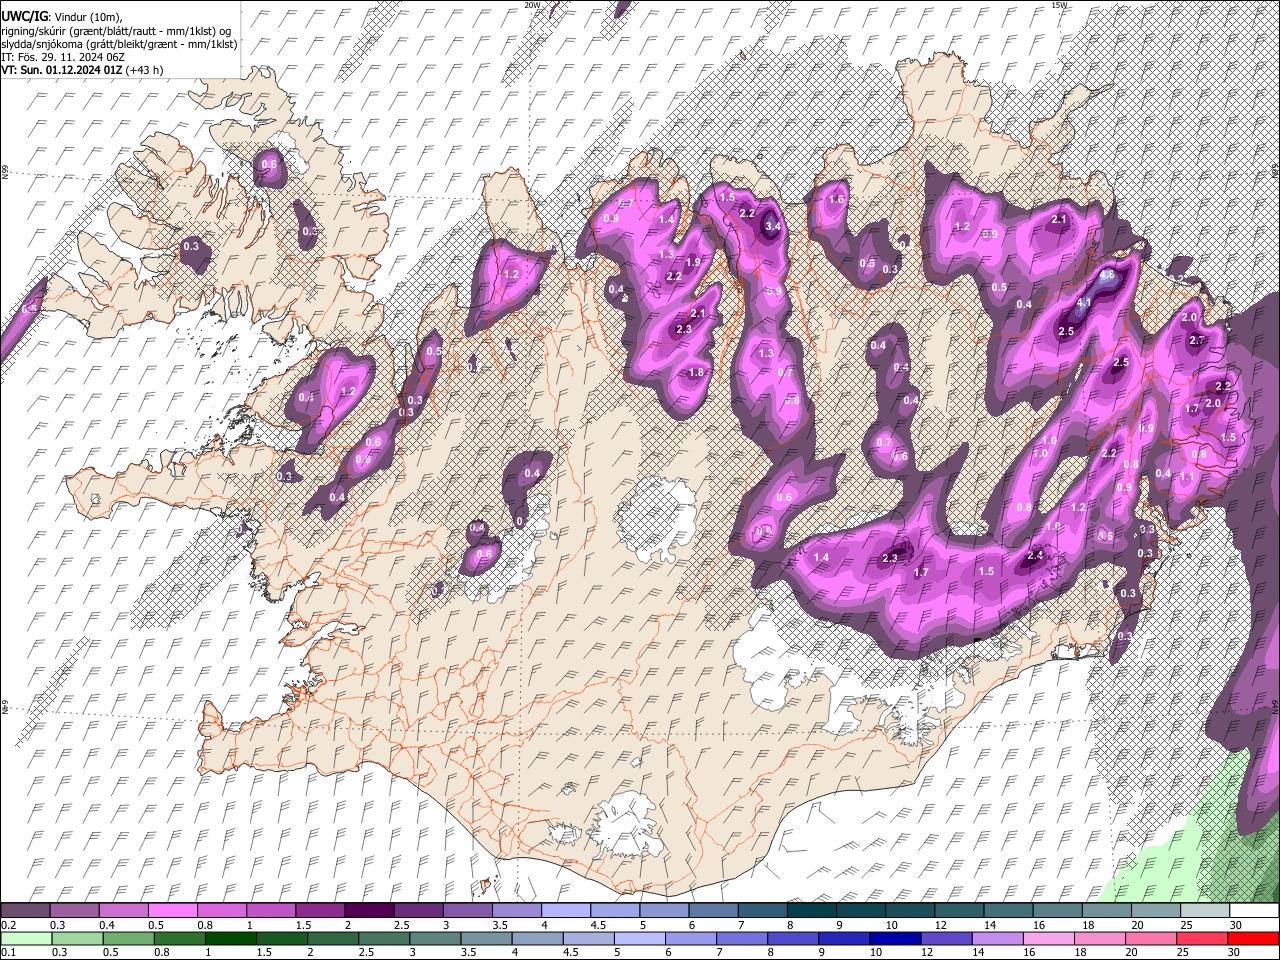Click the '20W' longitude label
This screenshot has height=960, width=1280.
(x=532, y=5)
